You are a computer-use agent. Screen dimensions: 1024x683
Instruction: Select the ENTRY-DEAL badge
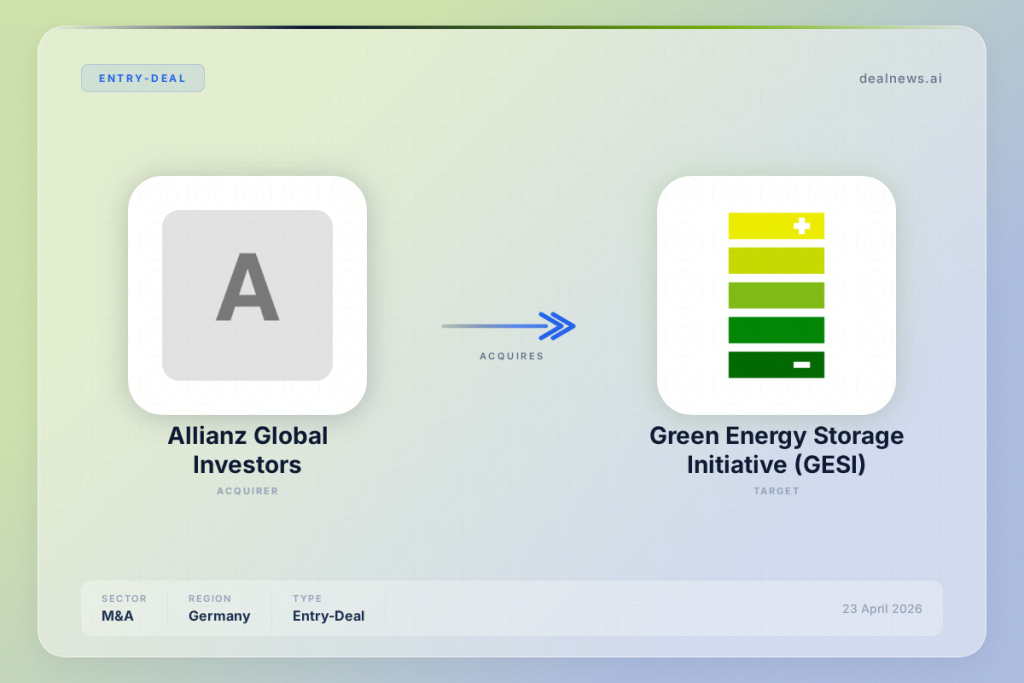coord(143,78)
